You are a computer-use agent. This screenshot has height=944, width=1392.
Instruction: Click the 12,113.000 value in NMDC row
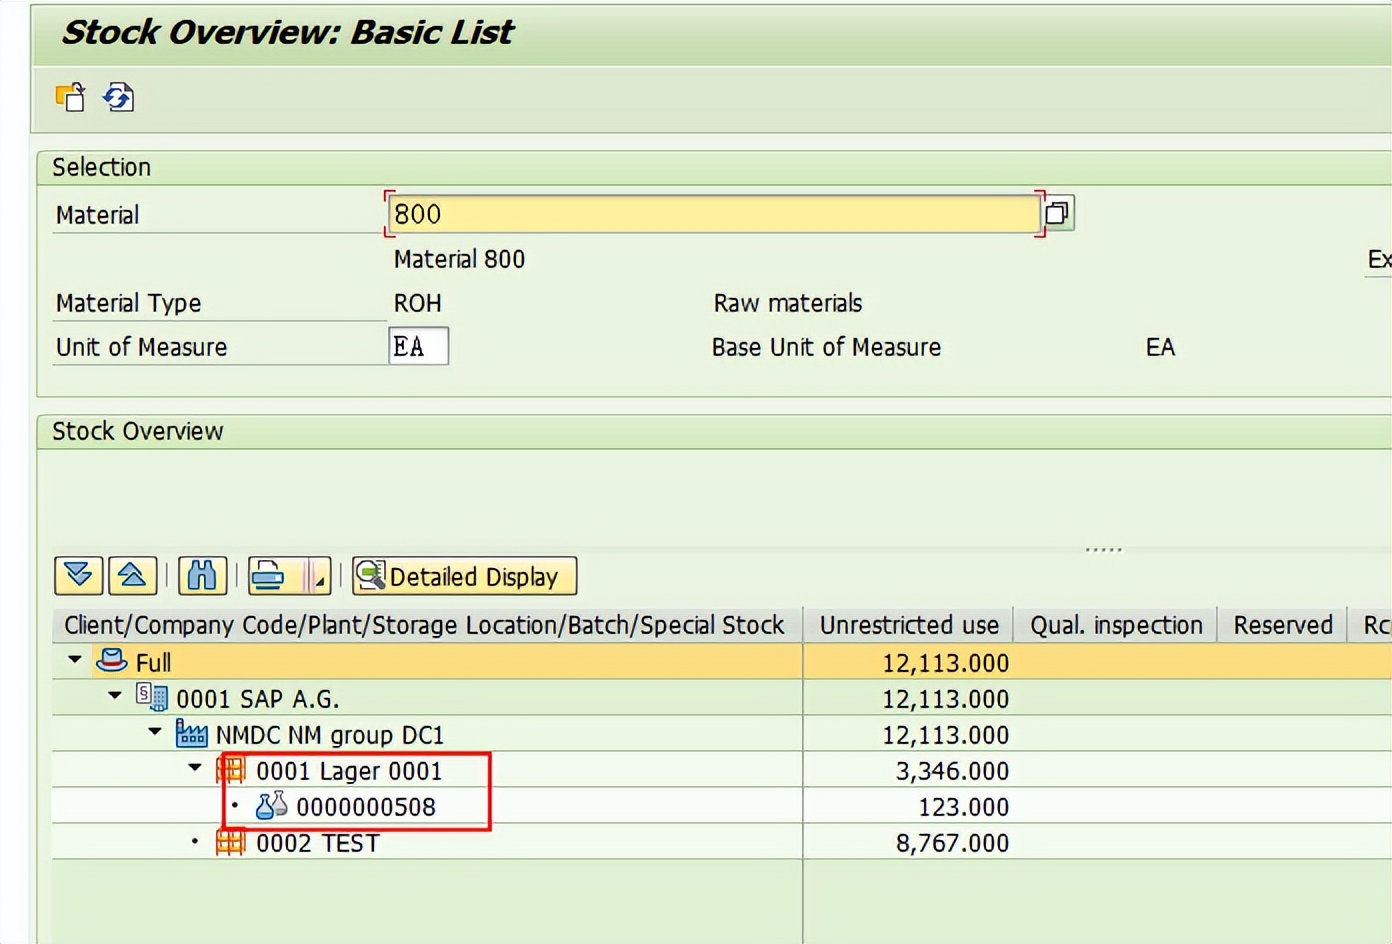pyautogui.click(x=946, y=735)
